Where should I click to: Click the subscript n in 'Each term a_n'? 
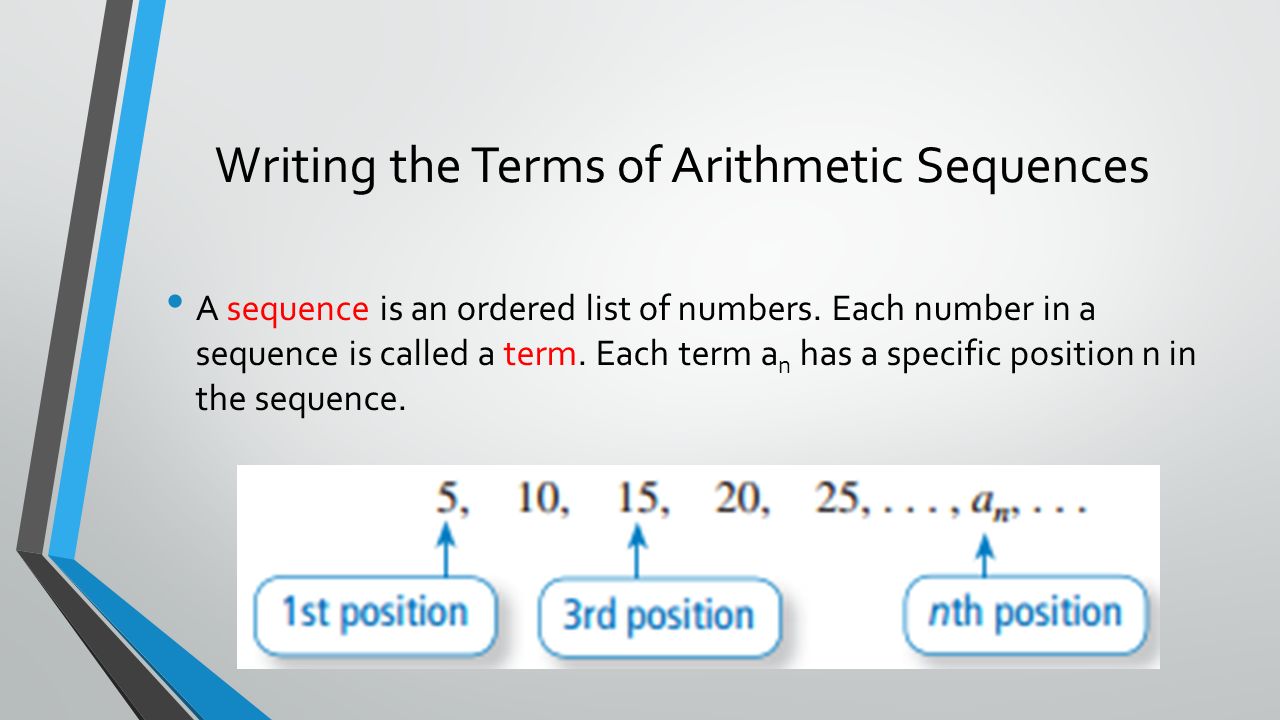pos(785,365)
